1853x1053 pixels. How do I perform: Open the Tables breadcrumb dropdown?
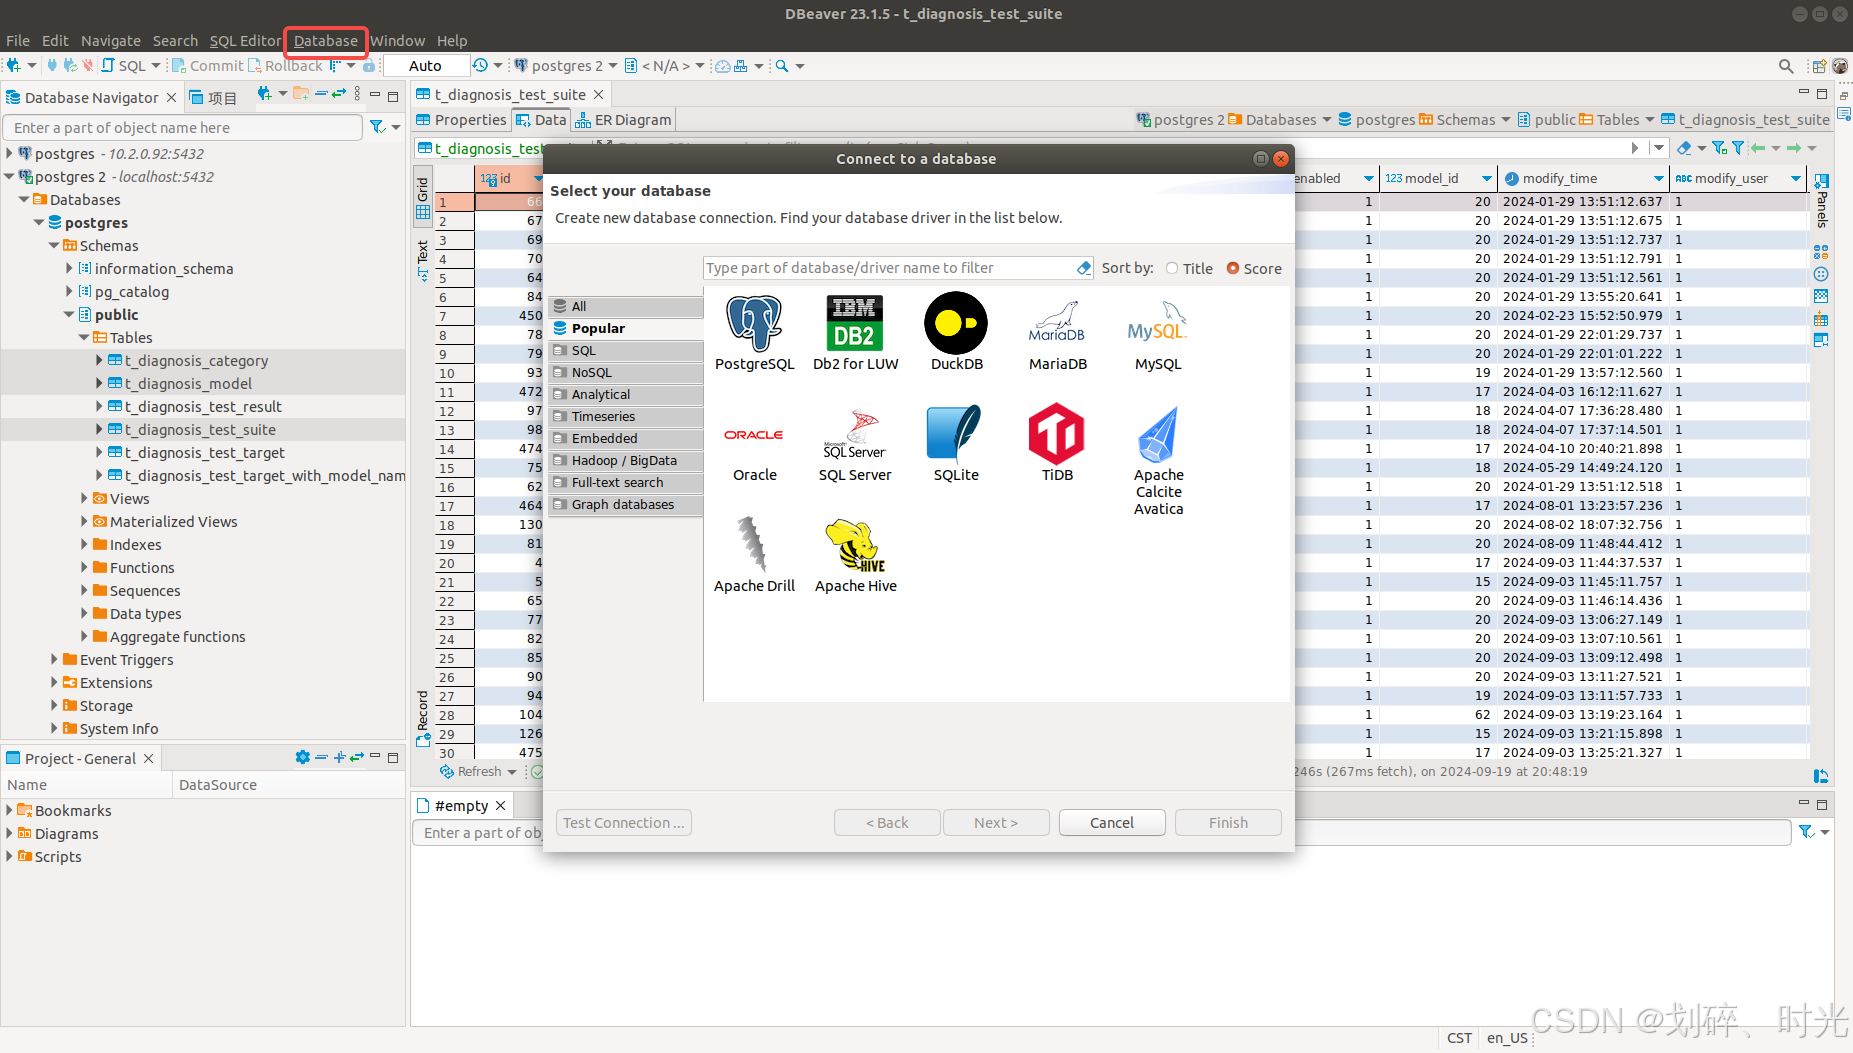(x=1649, y=120)
